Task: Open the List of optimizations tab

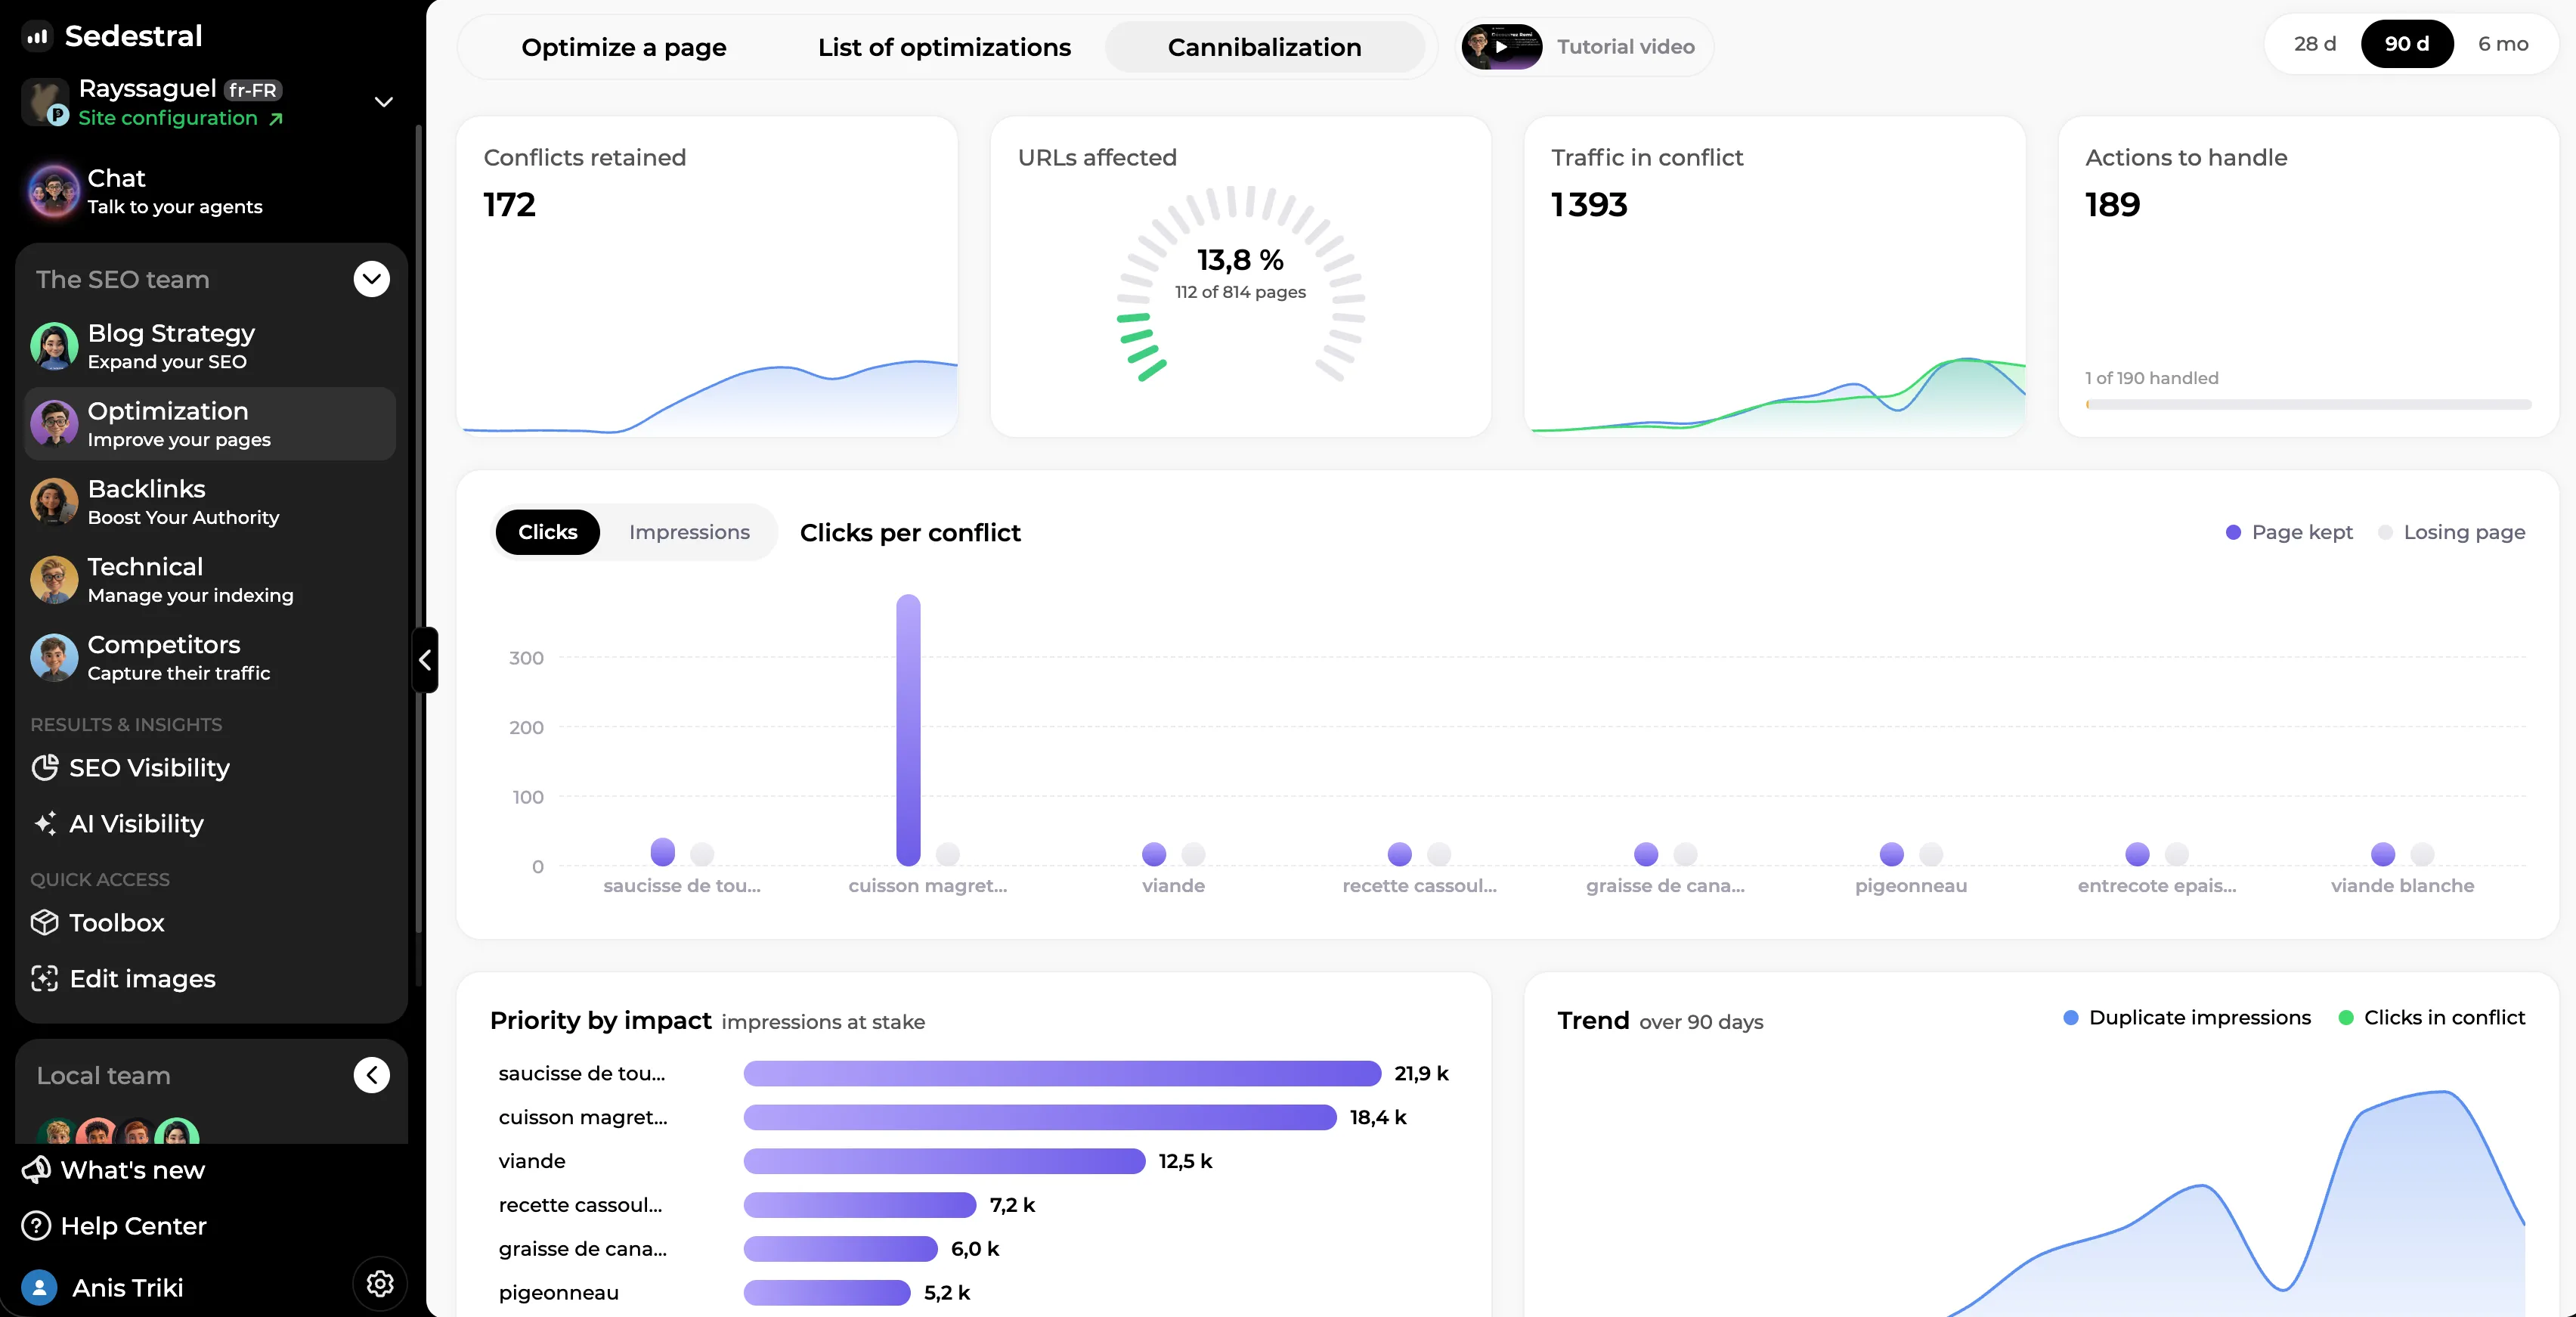Action: click(944, 47)
